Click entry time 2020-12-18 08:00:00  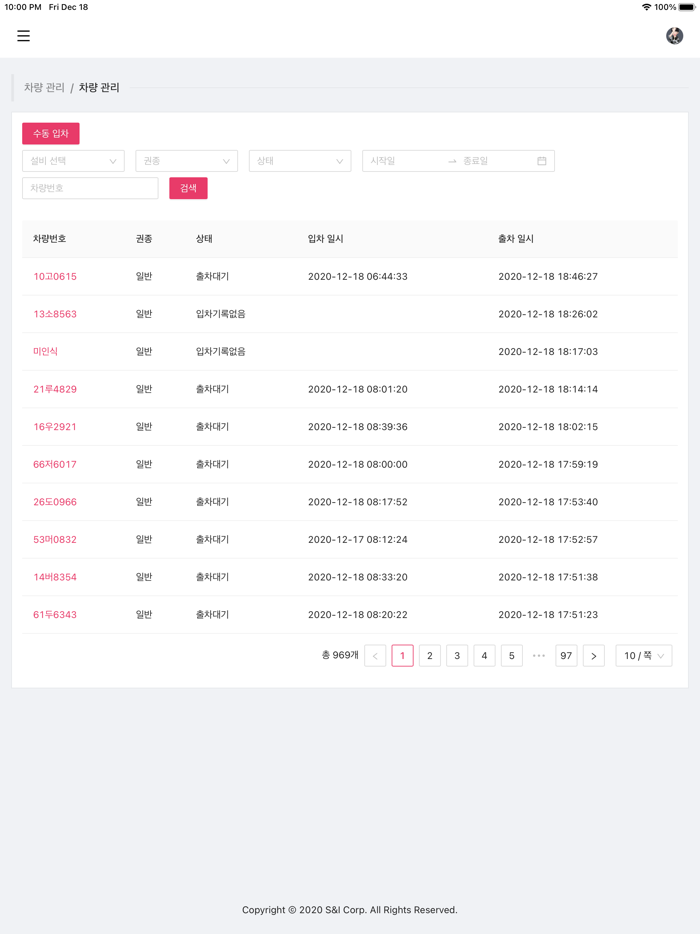[357, 464]
